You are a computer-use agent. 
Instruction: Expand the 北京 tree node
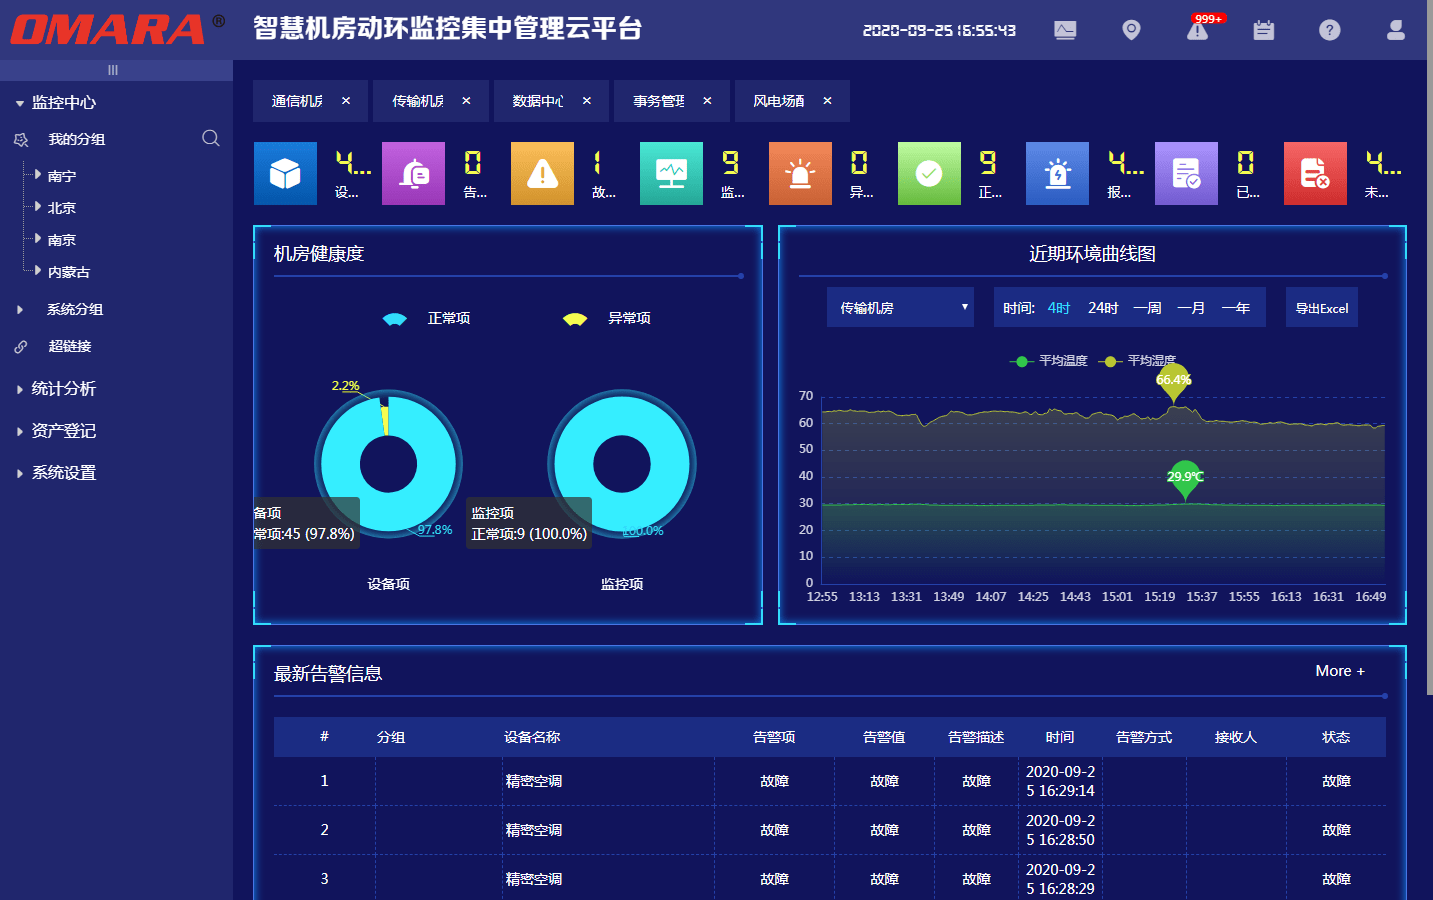38,207
